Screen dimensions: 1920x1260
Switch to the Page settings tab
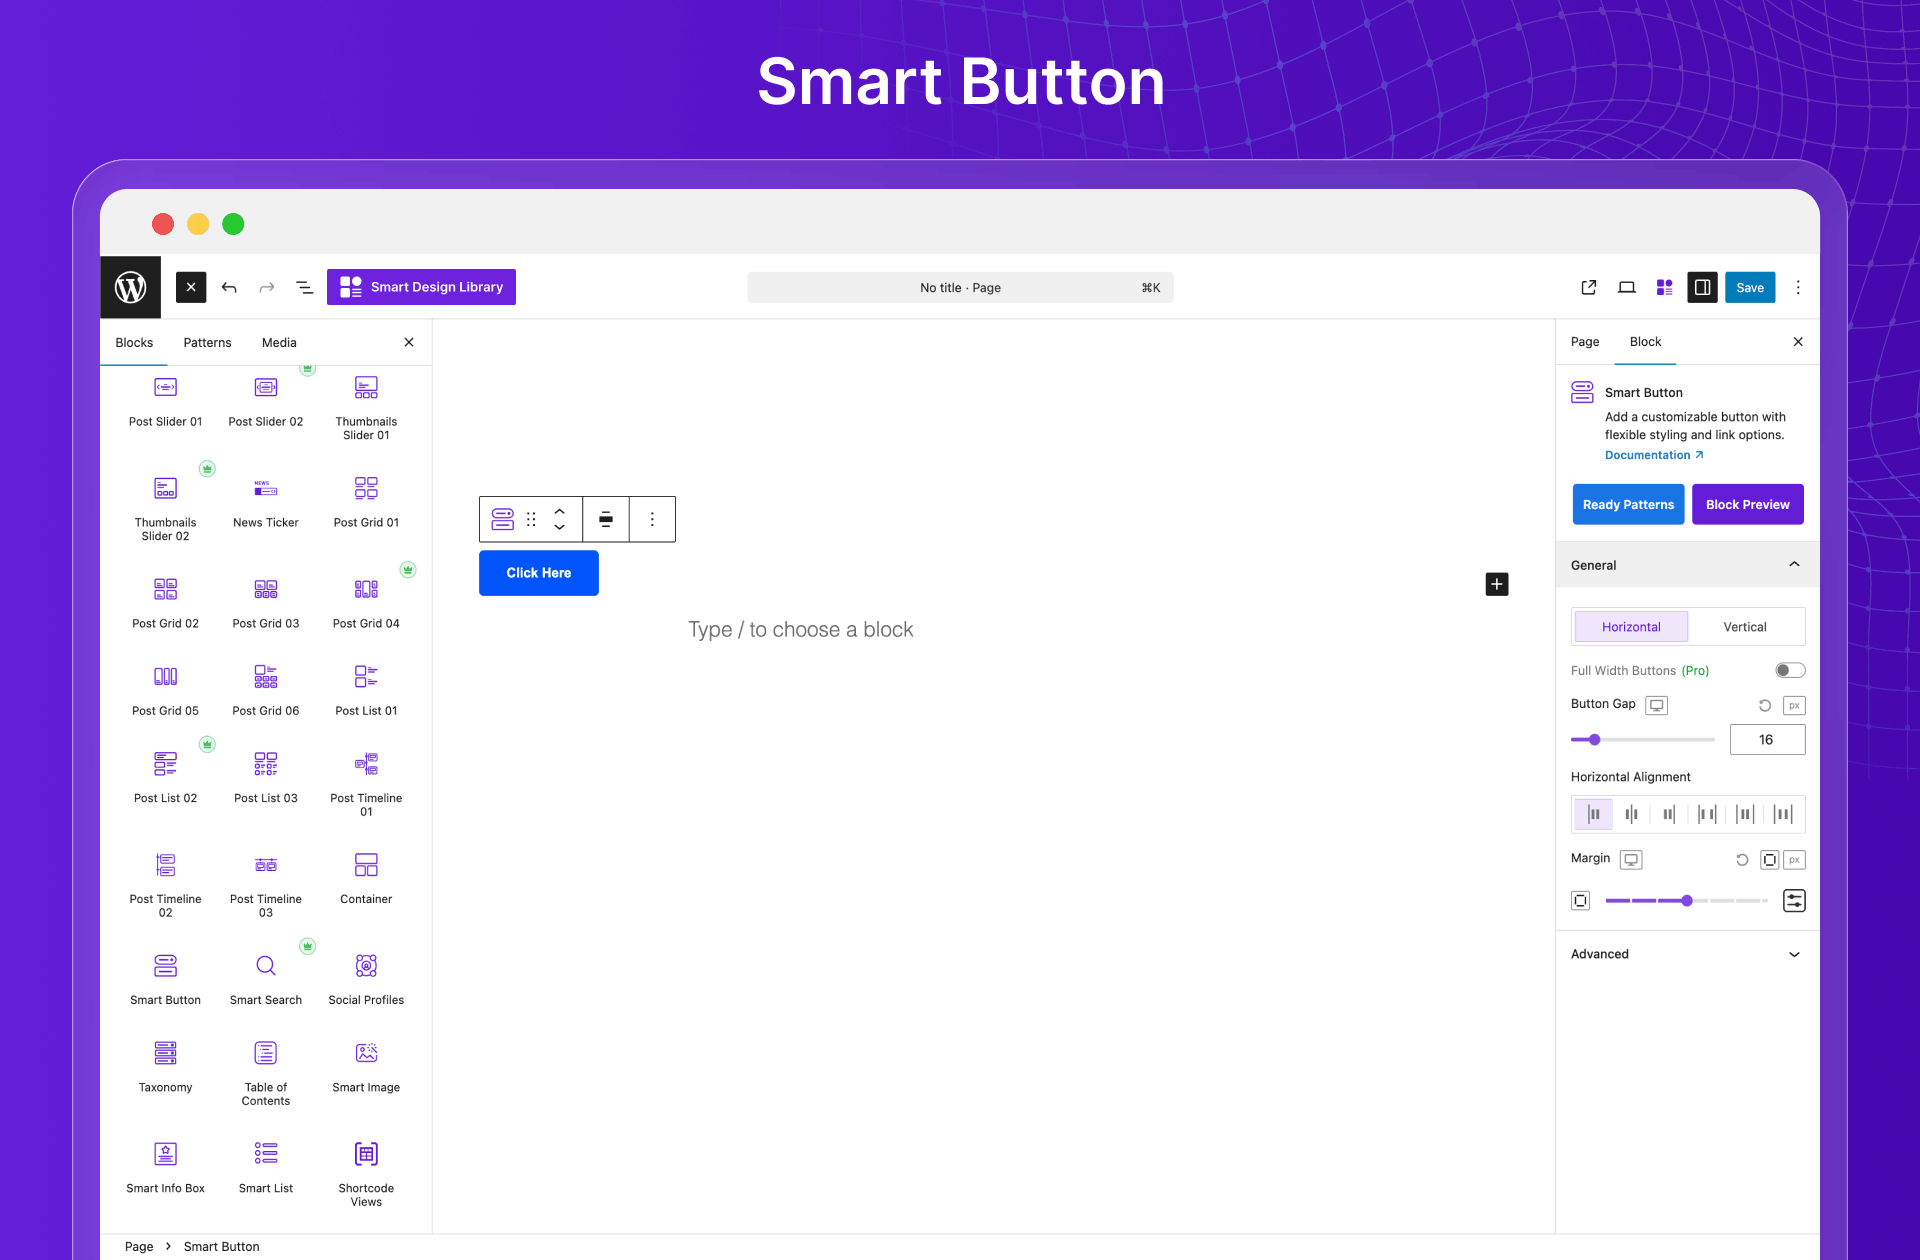click(x=1584, y=342)
